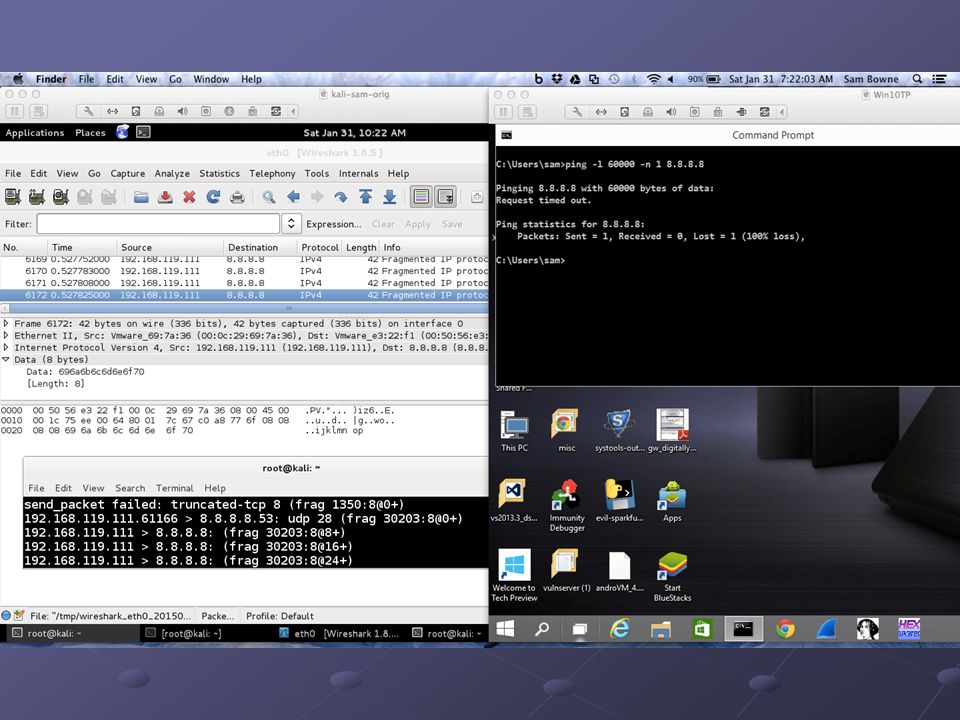The width and height of the screenshot is (960, 720).
Task: Click the Wireshark display filter input field
Action: tap(158, 224)
